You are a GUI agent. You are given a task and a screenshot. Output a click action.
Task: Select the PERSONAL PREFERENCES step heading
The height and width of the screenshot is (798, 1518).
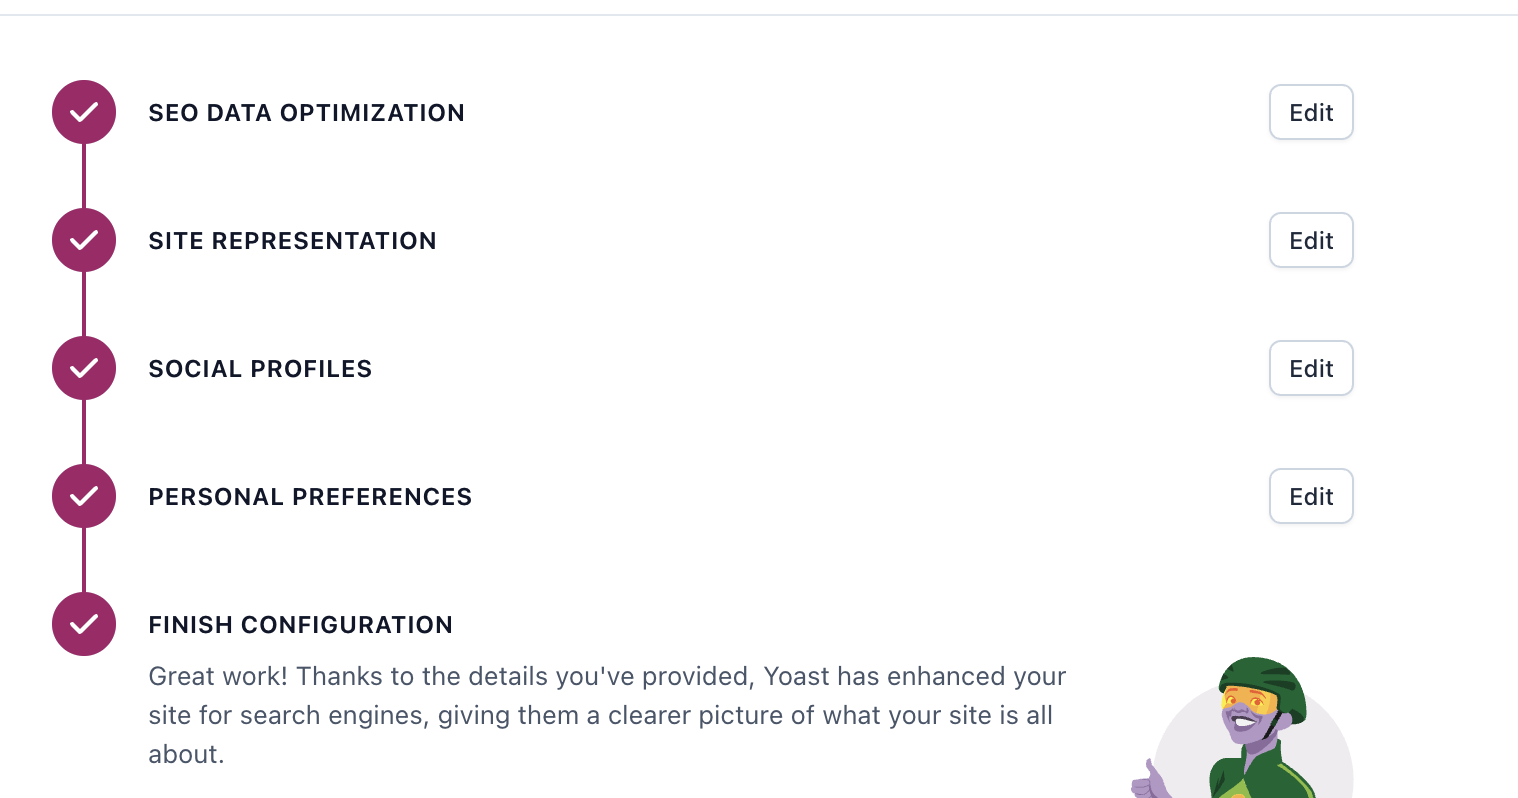[310, 497]
